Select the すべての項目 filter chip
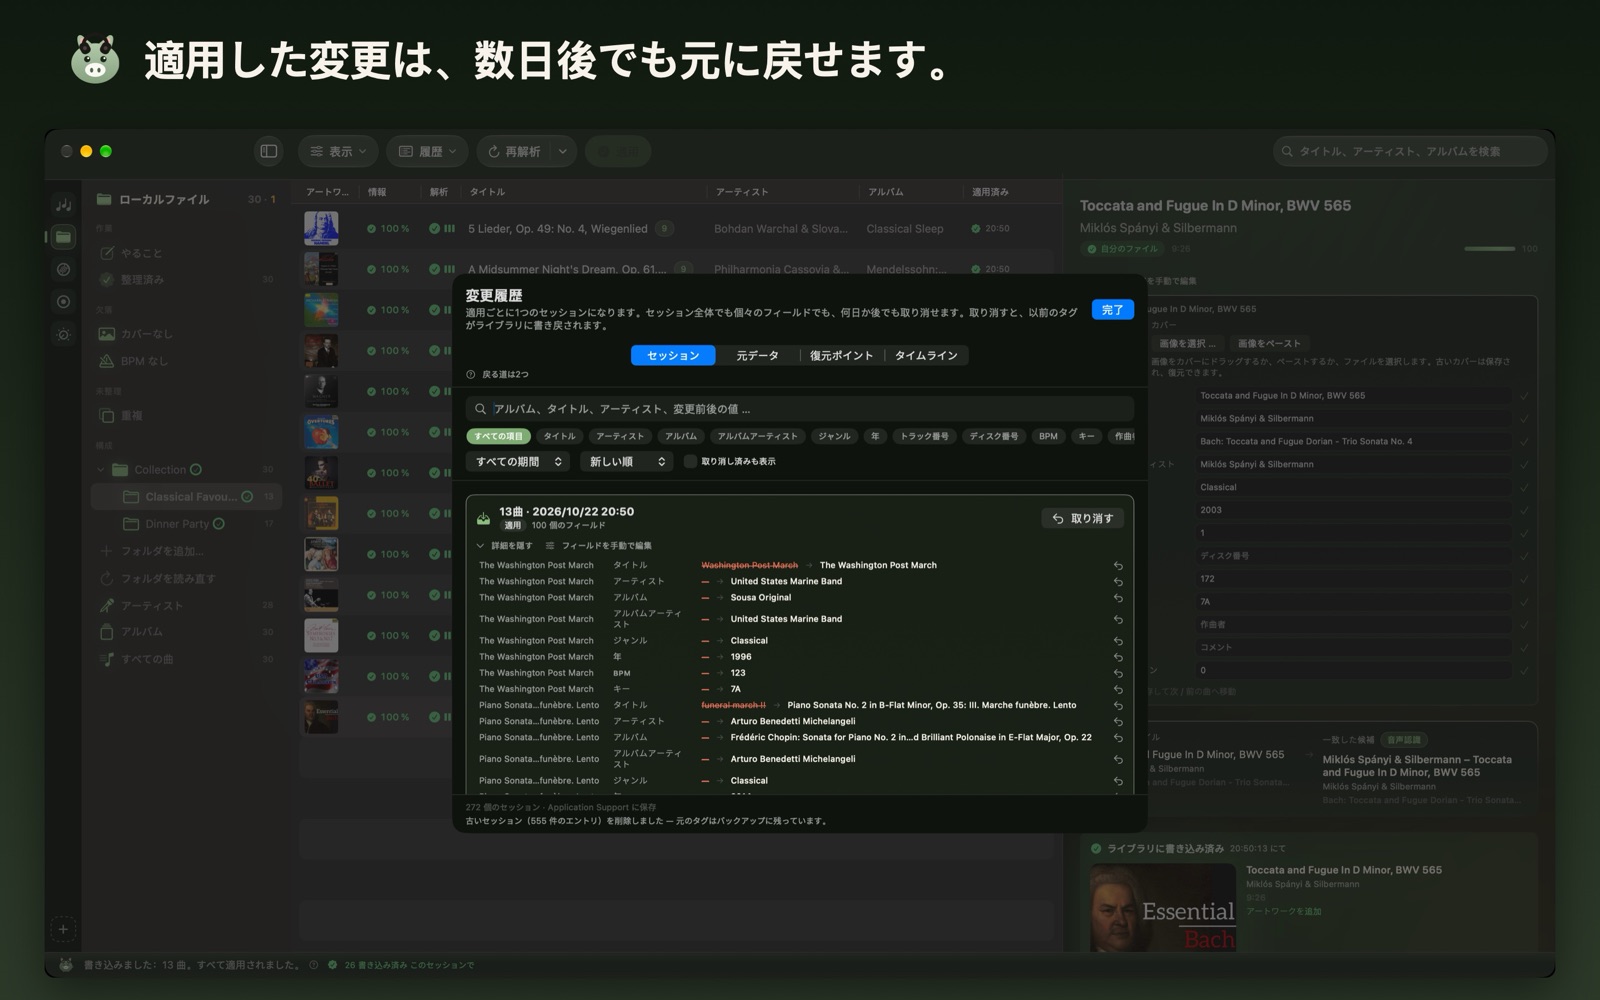Image resolution: width=1600 pixels, height=1000 pixels. 498,436
